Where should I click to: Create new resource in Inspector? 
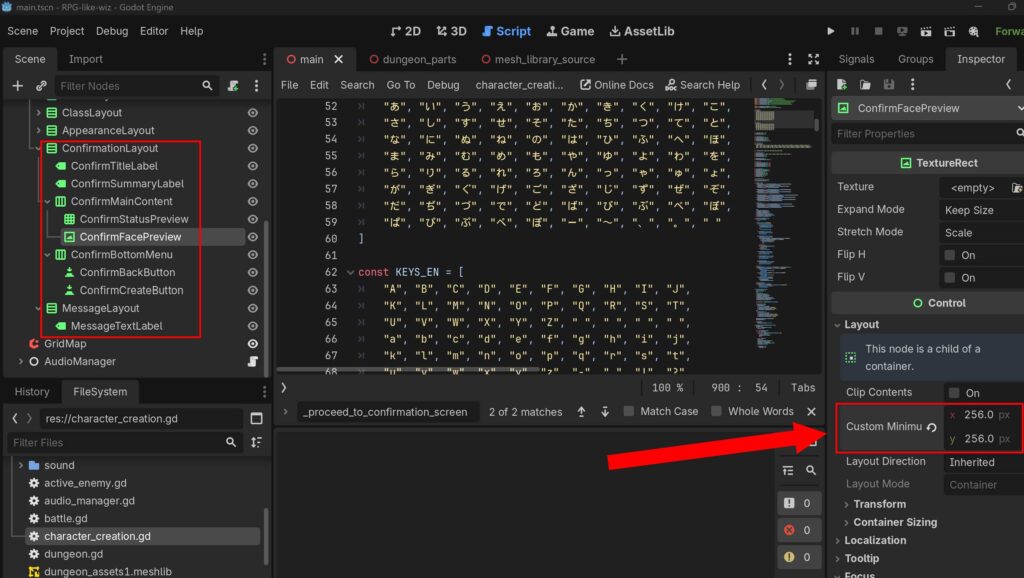[842, 84]
